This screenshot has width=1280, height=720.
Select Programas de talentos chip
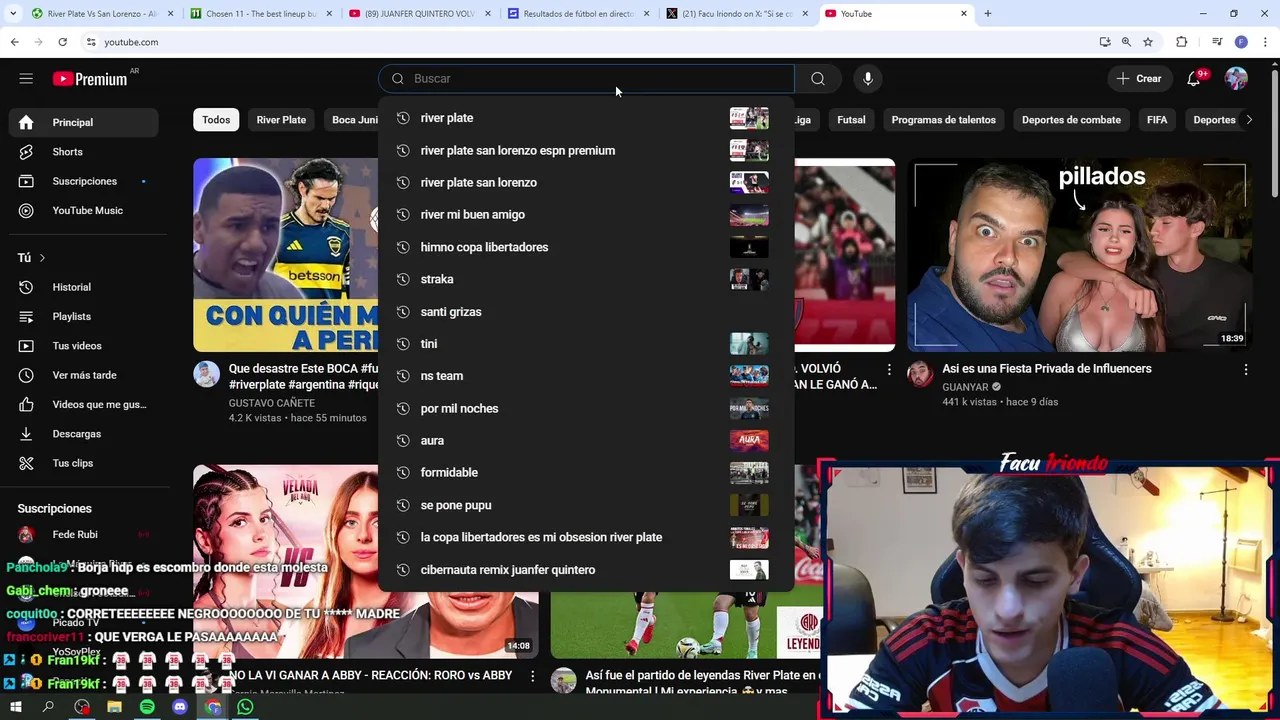click(943, 120)
